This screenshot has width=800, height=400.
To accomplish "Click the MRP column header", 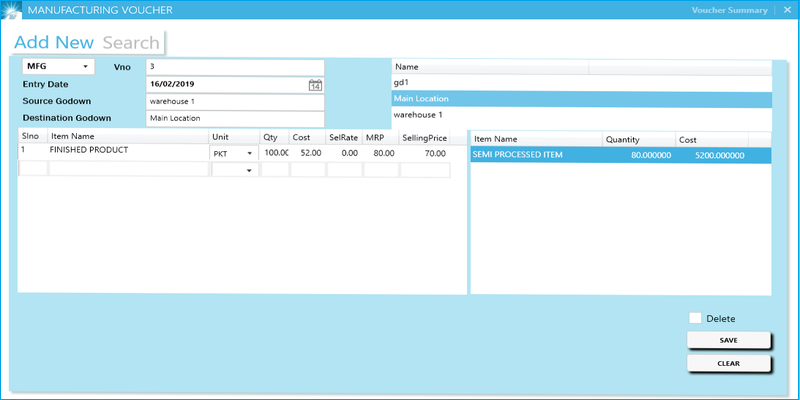I will pyautogui.click(x=381, y=137).
